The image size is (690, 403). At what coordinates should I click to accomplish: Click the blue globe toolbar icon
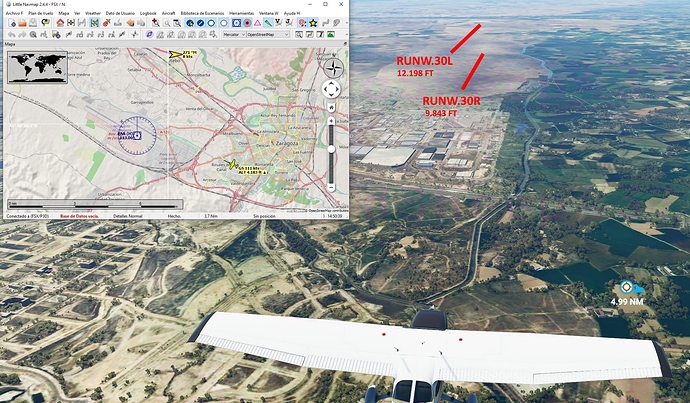[149, 34]
